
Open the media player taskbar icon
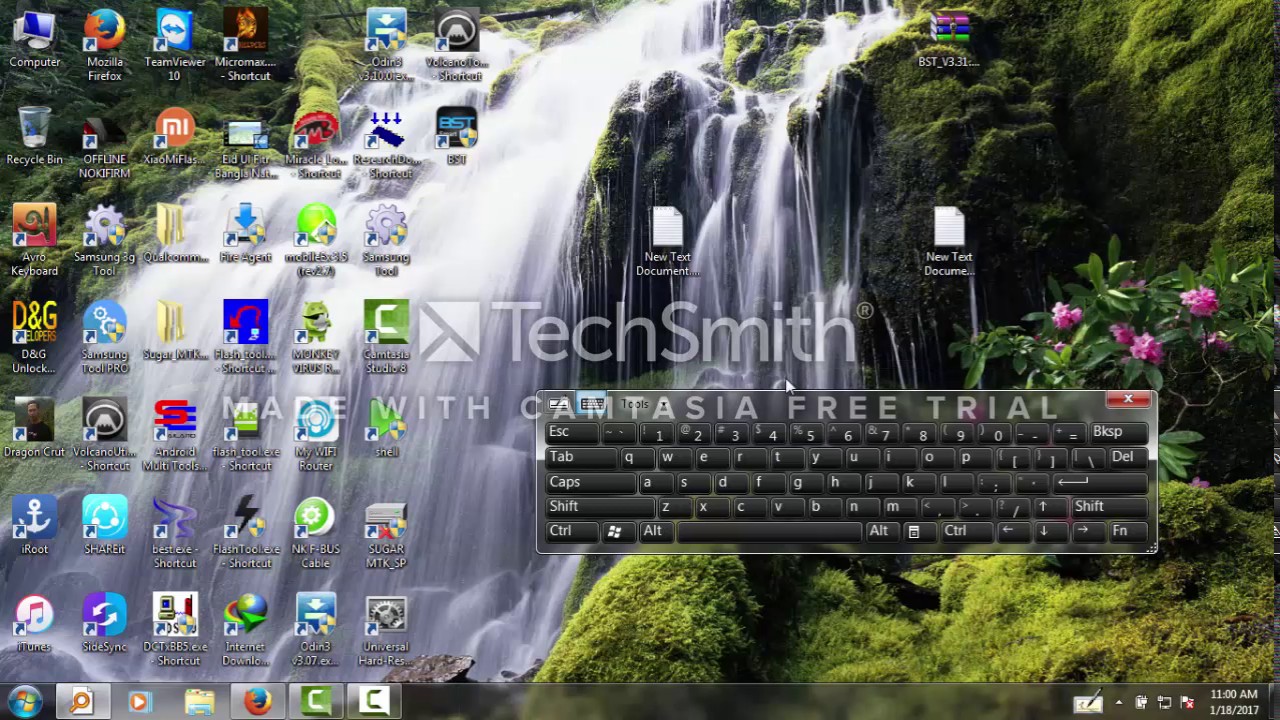click(x=139, y=702)
